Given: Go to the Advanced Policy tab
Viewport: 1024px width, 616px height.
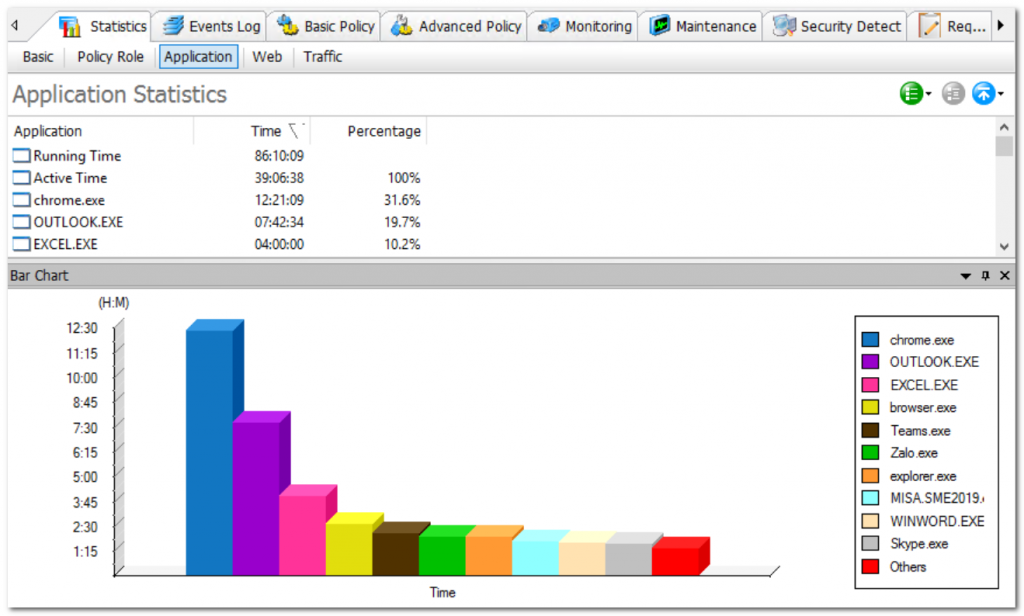Looking at the screenshot, I should tap(455, 26).
